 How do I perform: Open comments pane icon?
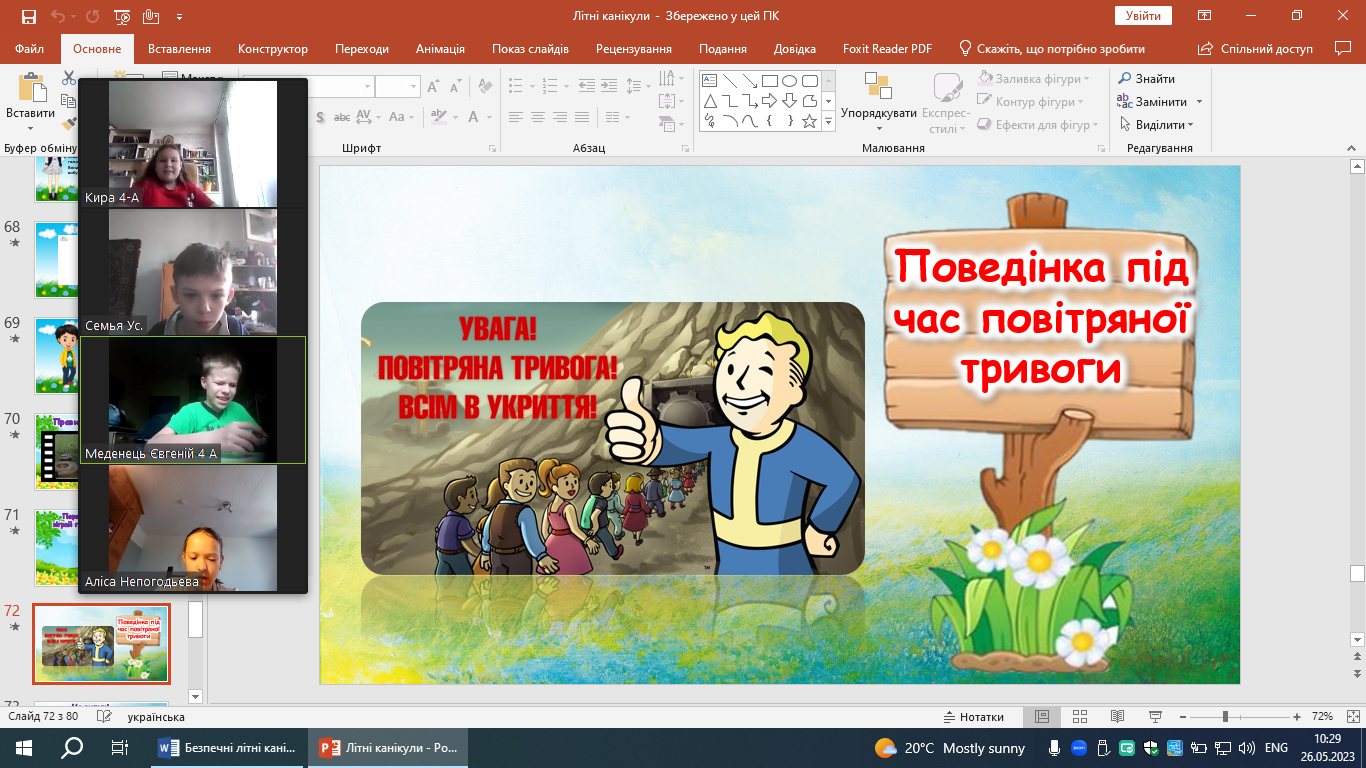[1344, 48]
